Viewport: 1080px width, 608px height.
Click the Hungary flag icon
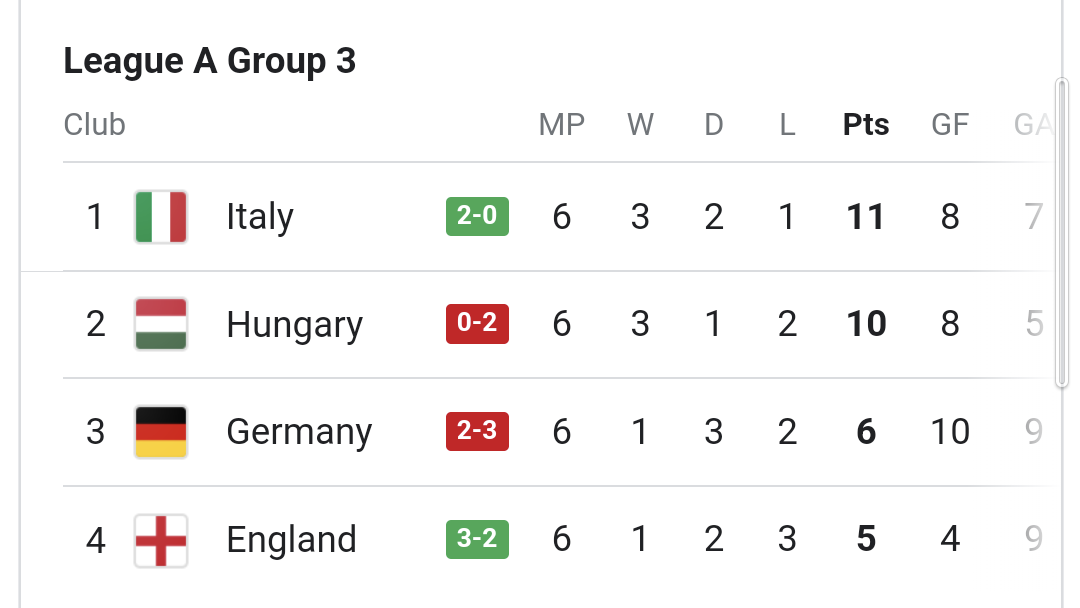pos(160,324)
